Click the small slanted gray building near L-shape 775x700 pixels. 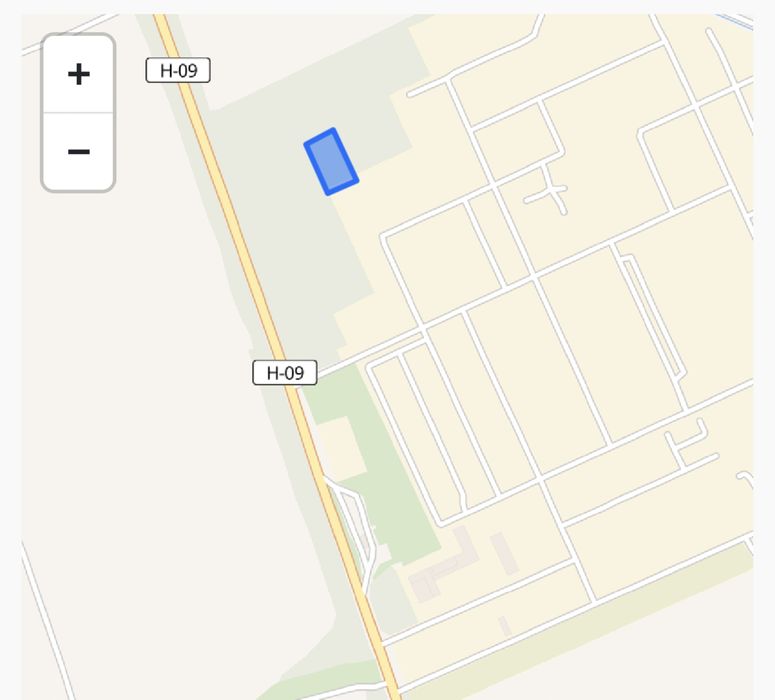[x=504, y=553]
